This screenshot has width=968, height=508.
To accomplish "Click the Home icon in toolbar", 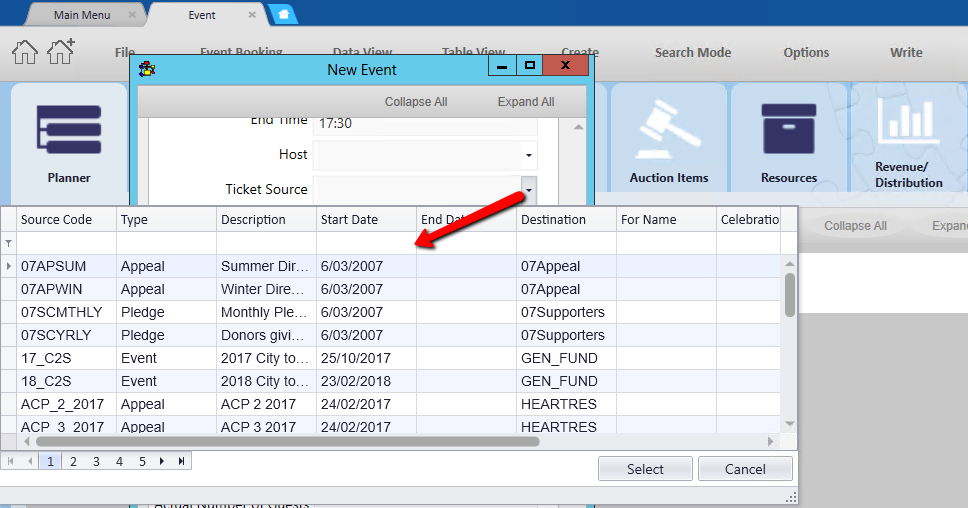I will point(25,52).
